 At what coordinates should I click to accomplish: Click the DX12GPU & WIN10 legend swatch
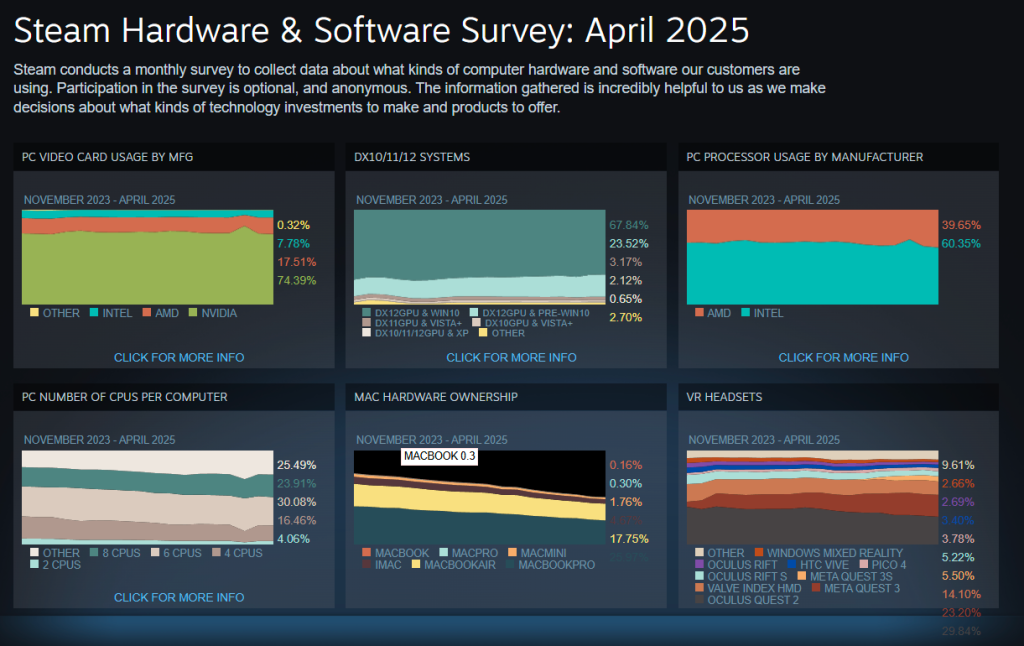point(366,313)
